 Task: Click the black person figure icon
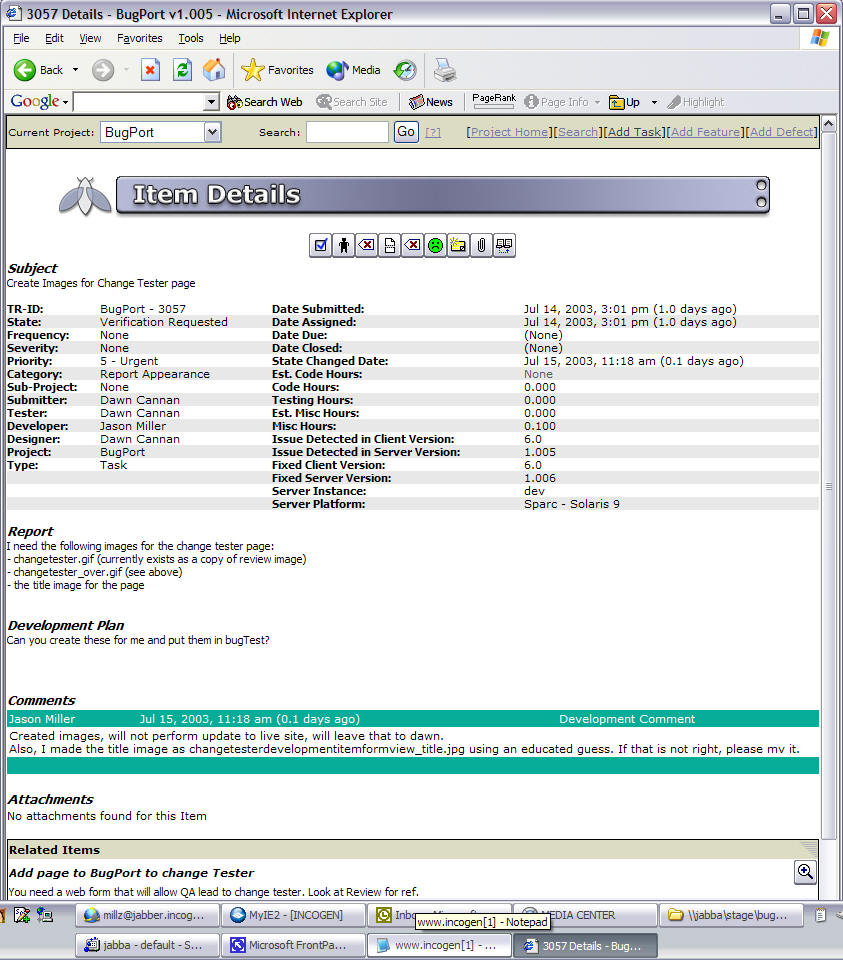click(x=343, y=246)
